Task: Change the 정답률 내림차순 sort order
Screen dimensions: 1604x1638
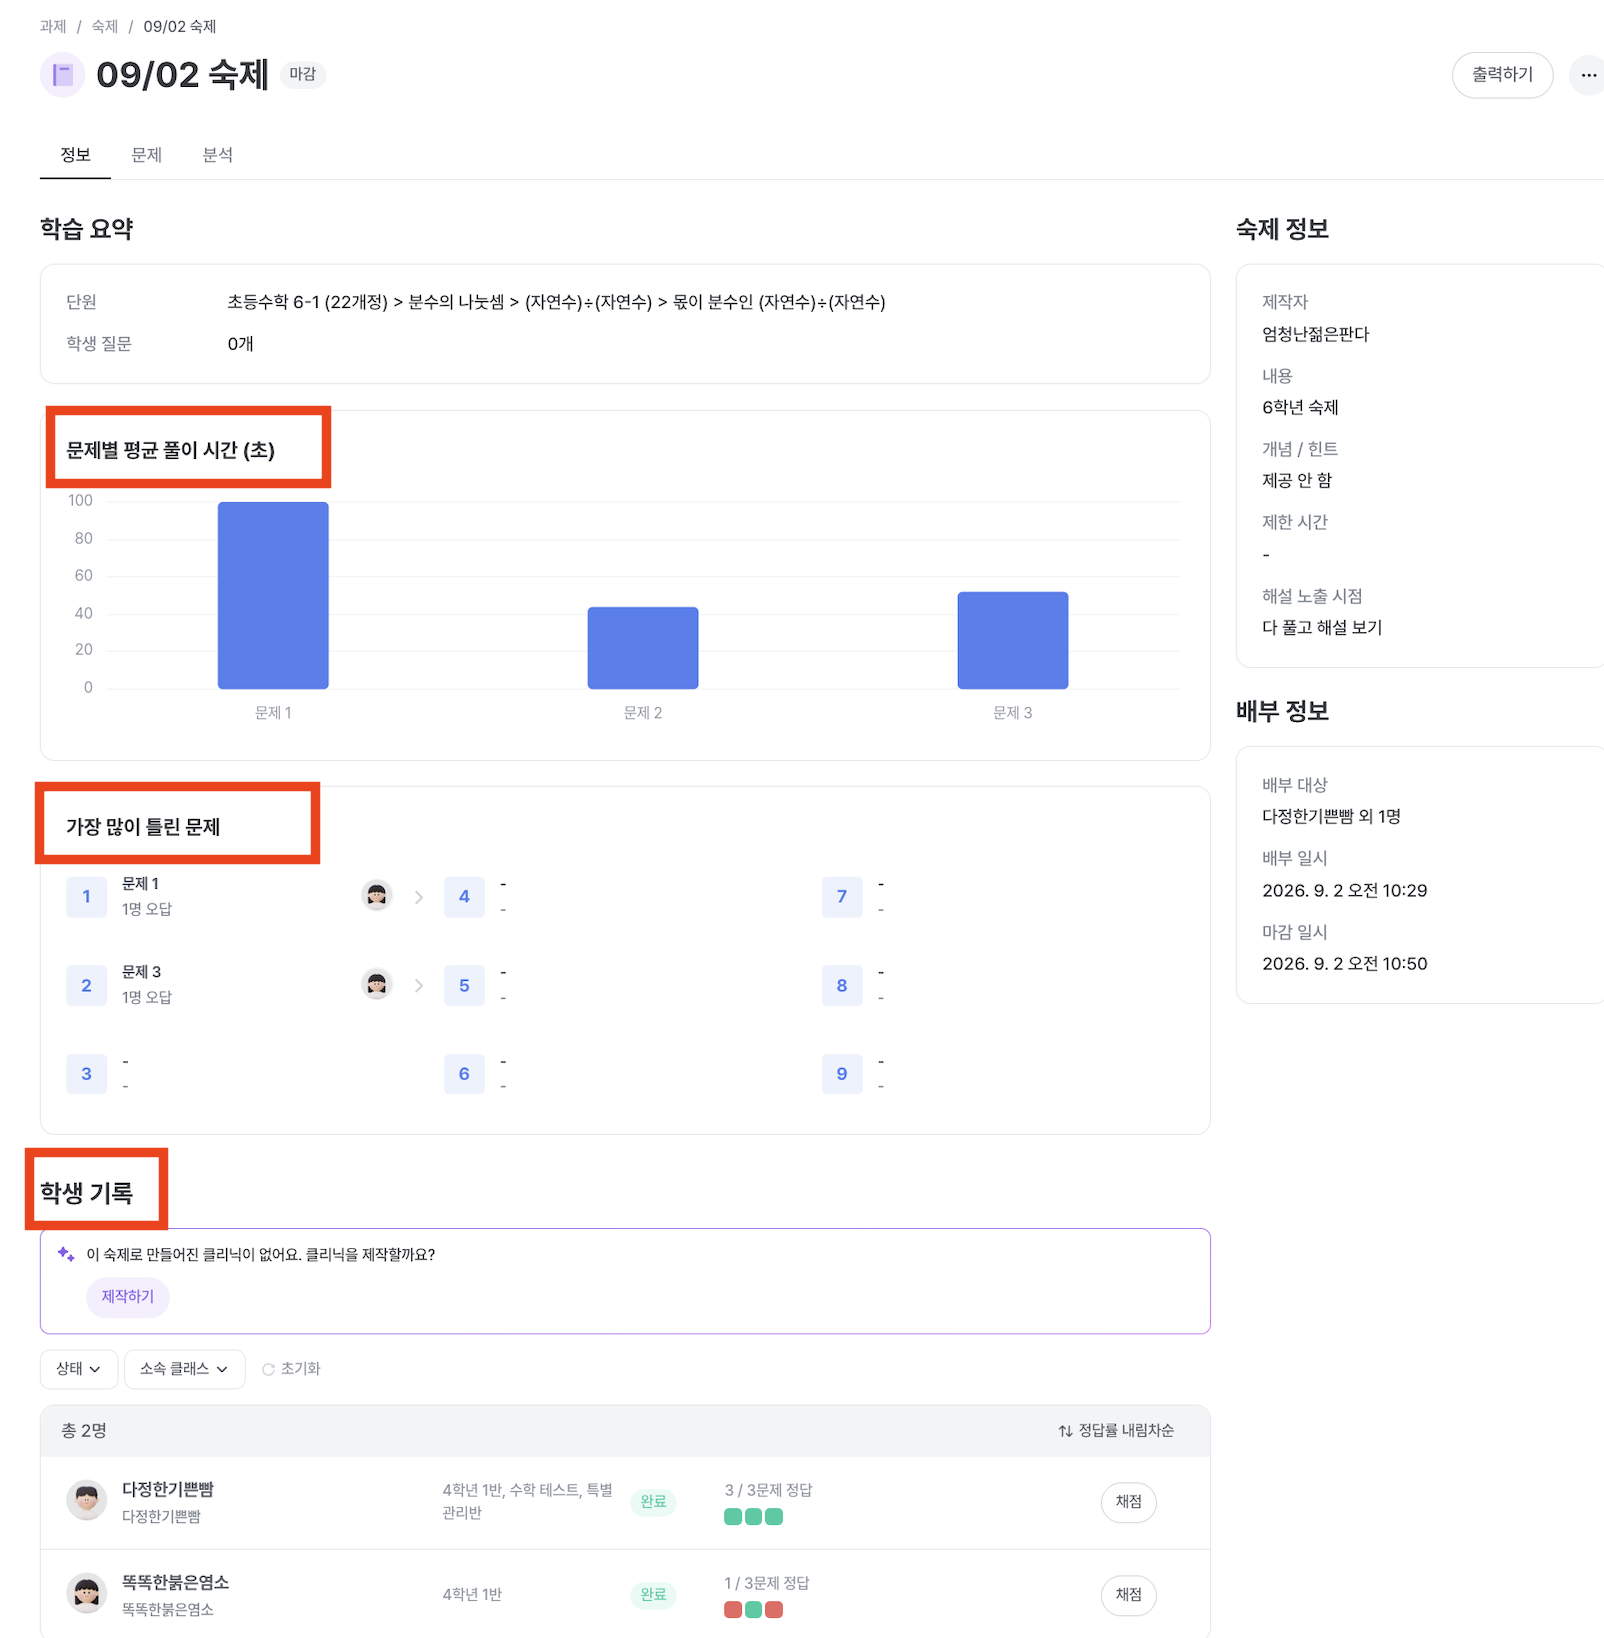Action: [x=1116, y=1431]
